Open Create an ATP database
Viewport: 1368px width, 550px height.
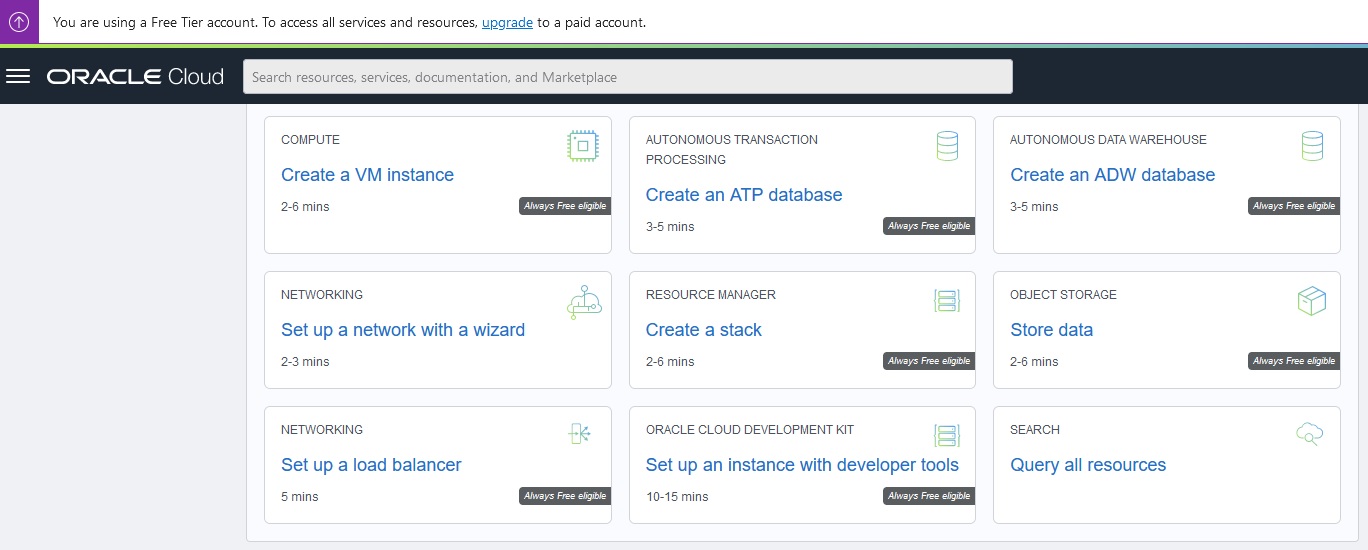pyautogui.click(x=744, y=195)
